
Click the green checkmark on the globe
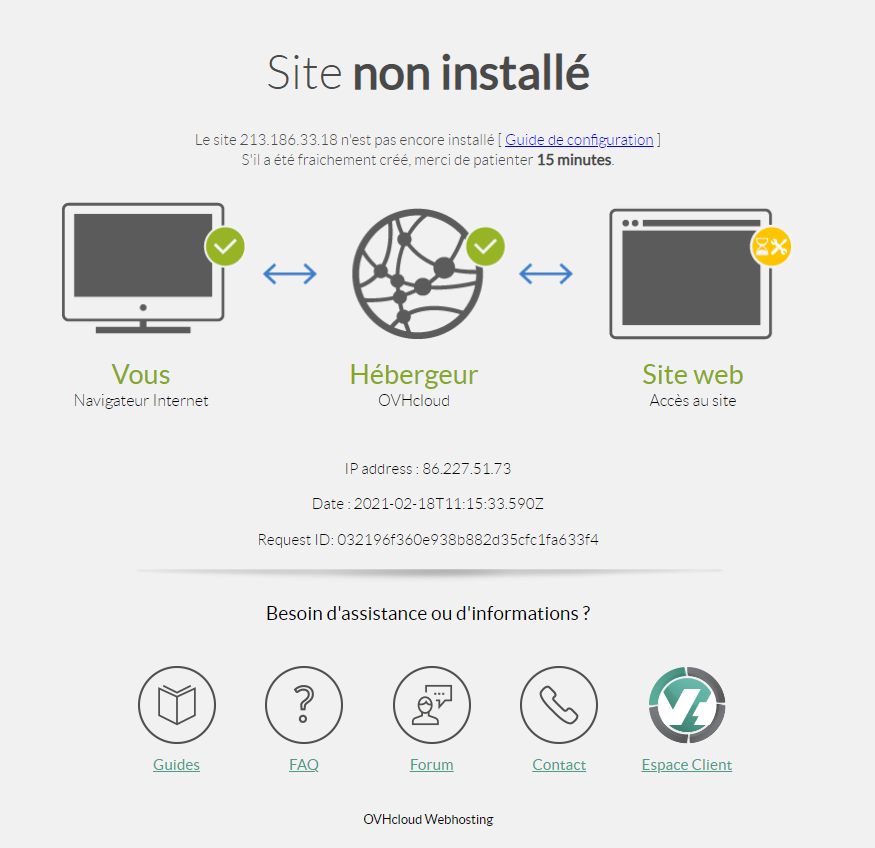[485, 247]
